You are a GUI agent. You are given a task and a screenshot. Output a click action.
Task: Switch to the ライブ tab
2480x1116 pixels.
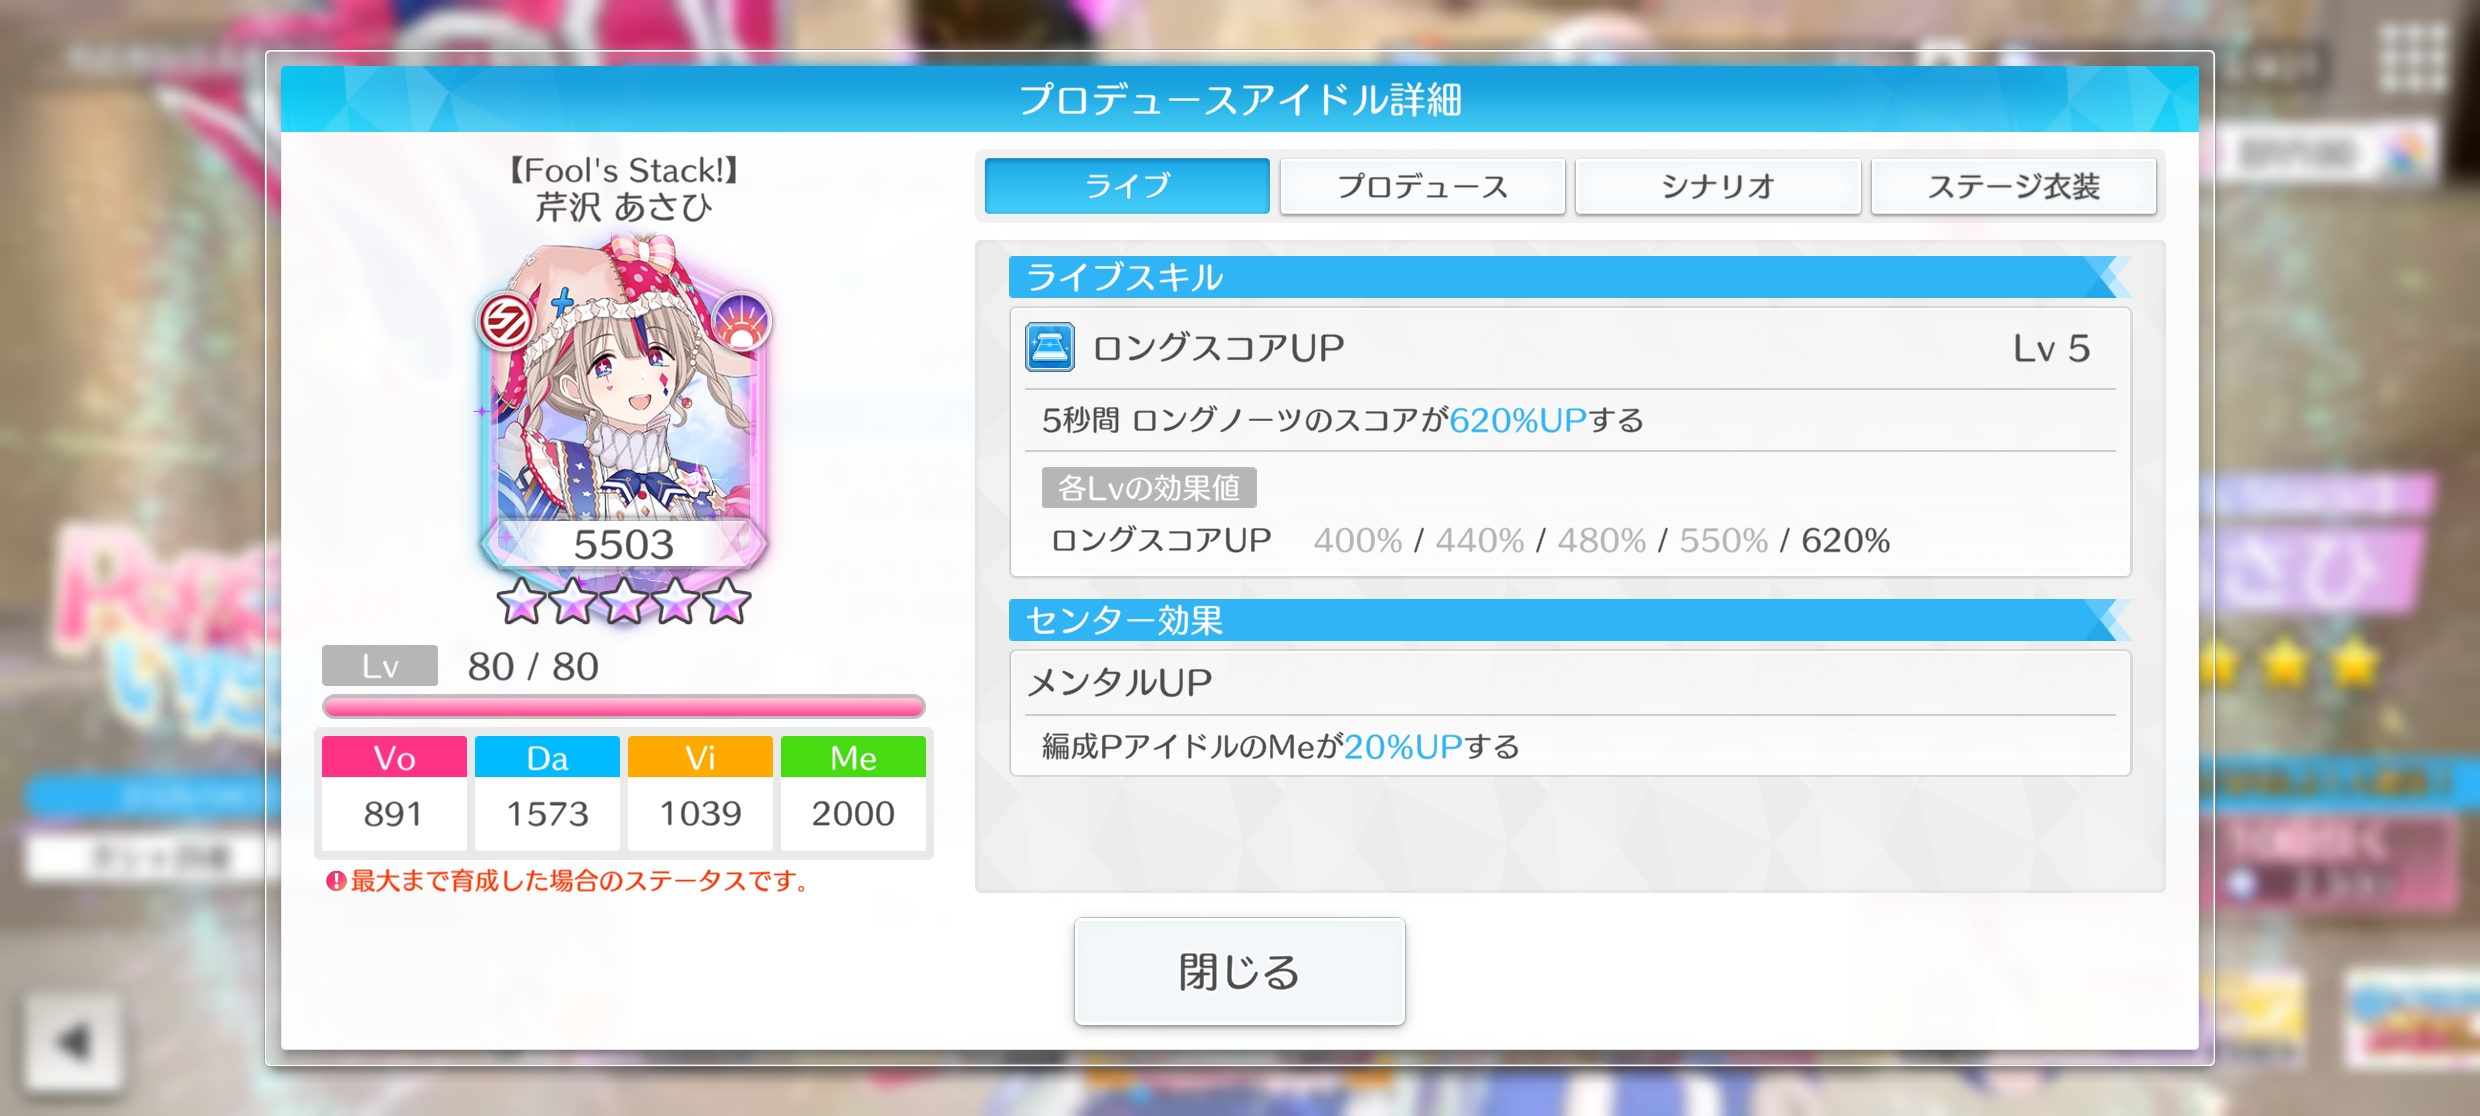click(x=1127, y=186)
